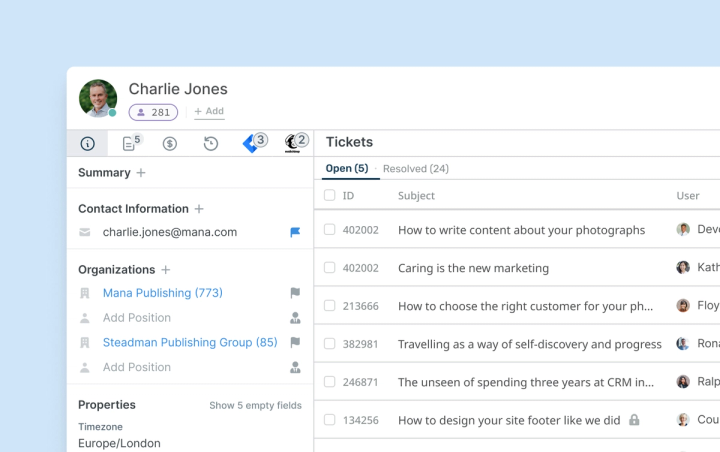The image size is (720, 452).
Task: Click Show 5 empty fields
Action: point(255,406)
